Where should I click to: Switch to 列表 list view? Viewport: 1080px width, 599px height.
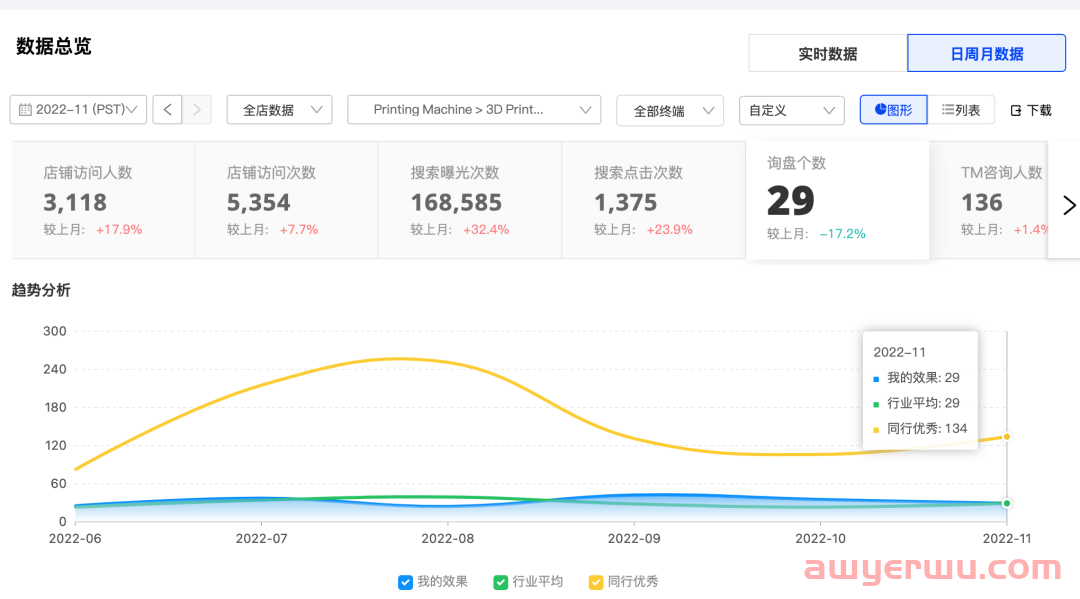pos(961,110)
